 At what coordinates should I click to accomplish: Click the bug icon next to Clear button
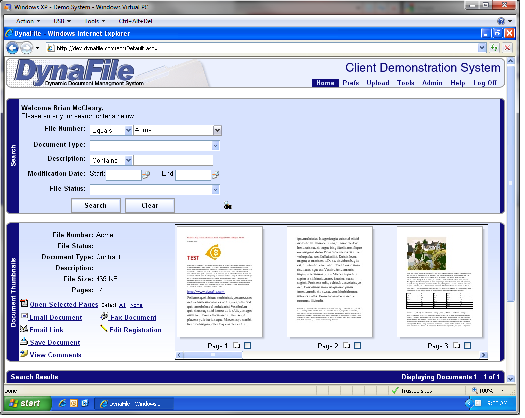228,206
